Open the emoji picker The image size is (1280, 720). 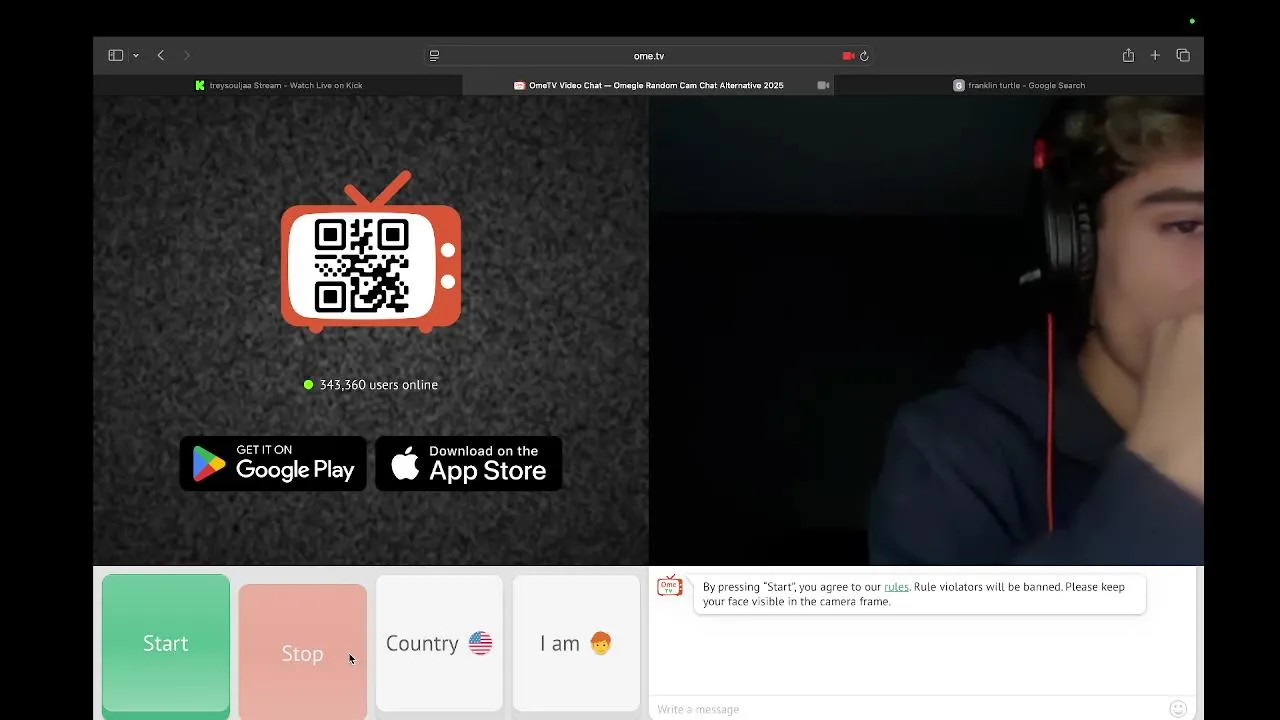point(1178,709)
